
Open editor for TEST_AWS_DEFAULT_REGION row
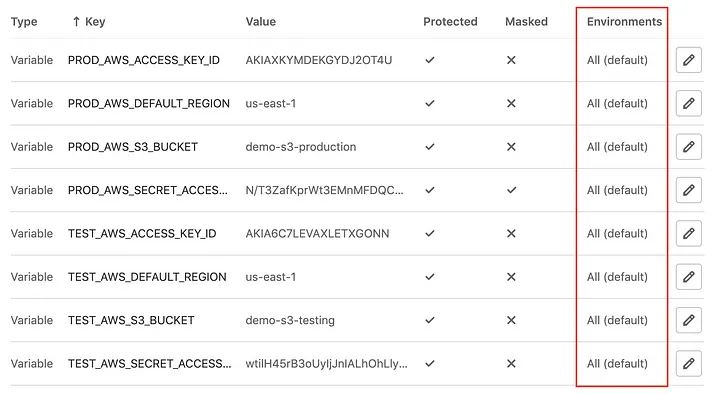coord(688,277)
